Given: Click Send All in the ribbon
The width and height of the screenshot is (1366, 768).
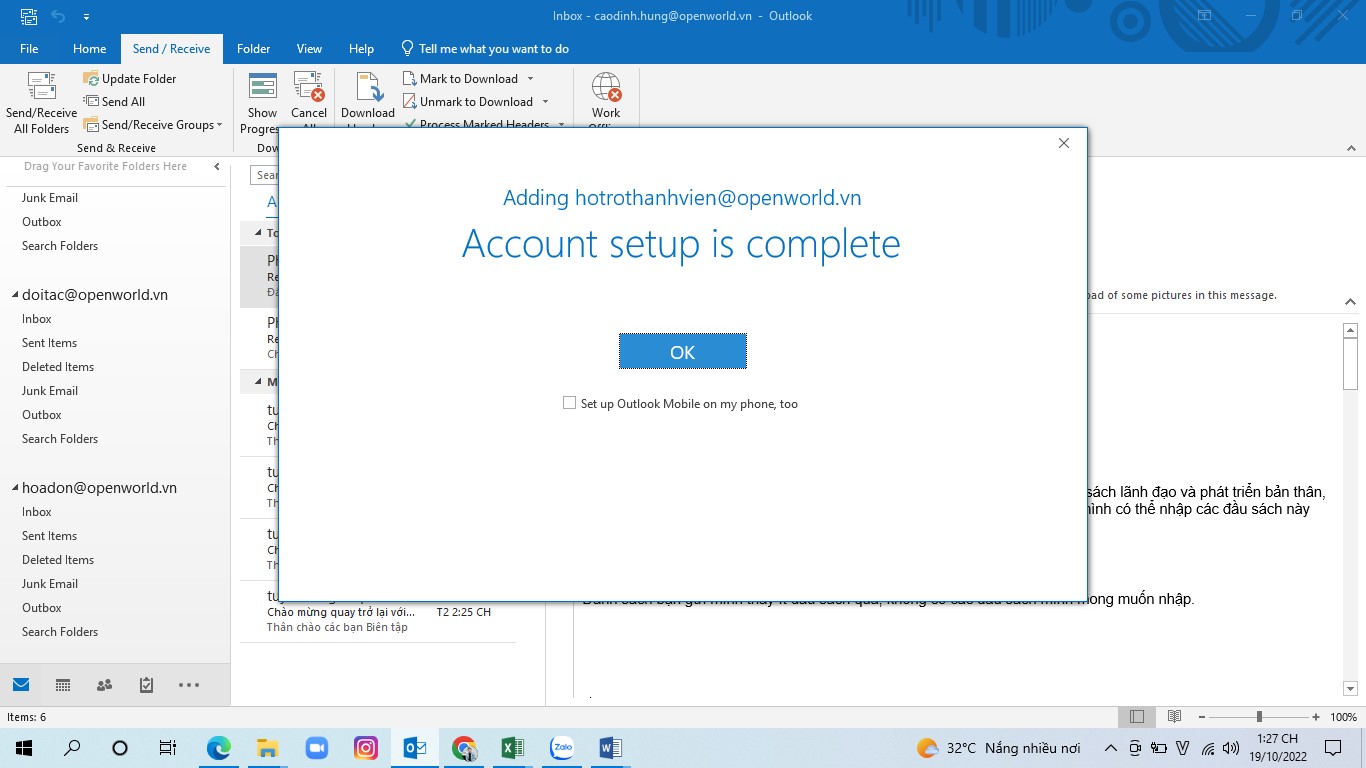Looking at the screenshot, I should pyautogui.click(x=115, y=102).
